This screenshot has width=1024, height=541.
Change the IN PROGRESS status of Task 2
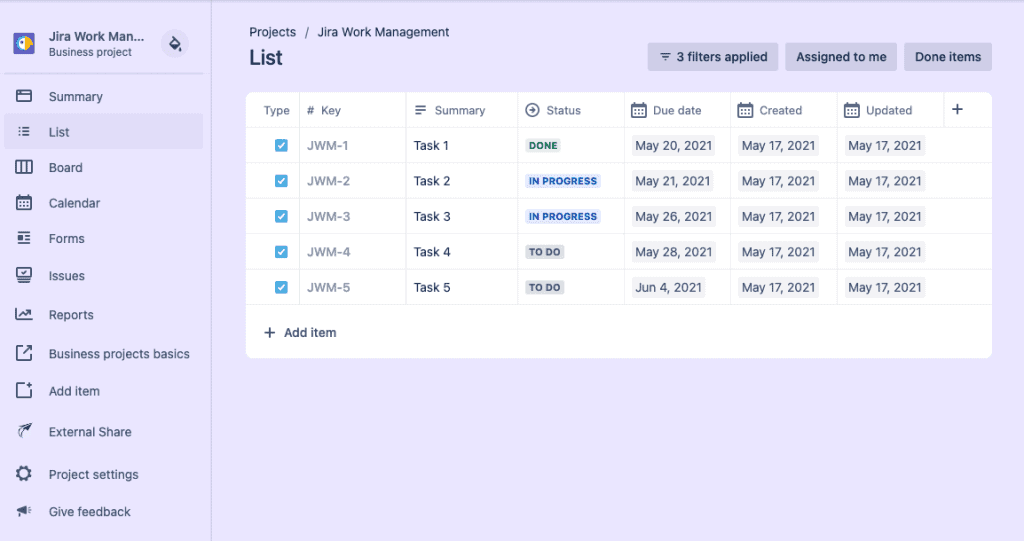point(563,181)
